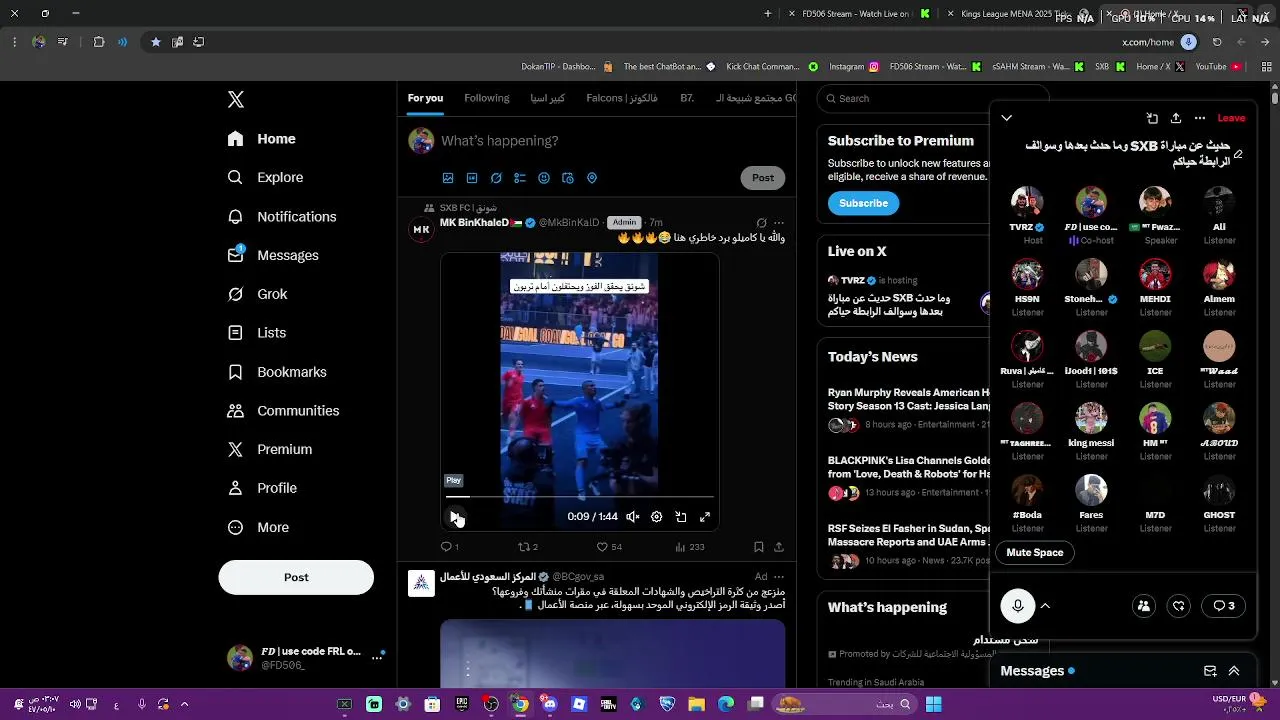Switch to Following tab

click(x=487, y=98)
